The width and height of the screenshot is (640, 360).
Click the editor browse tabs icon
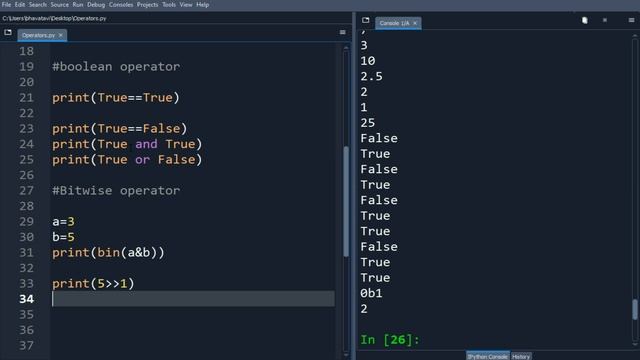pos(8,32)
